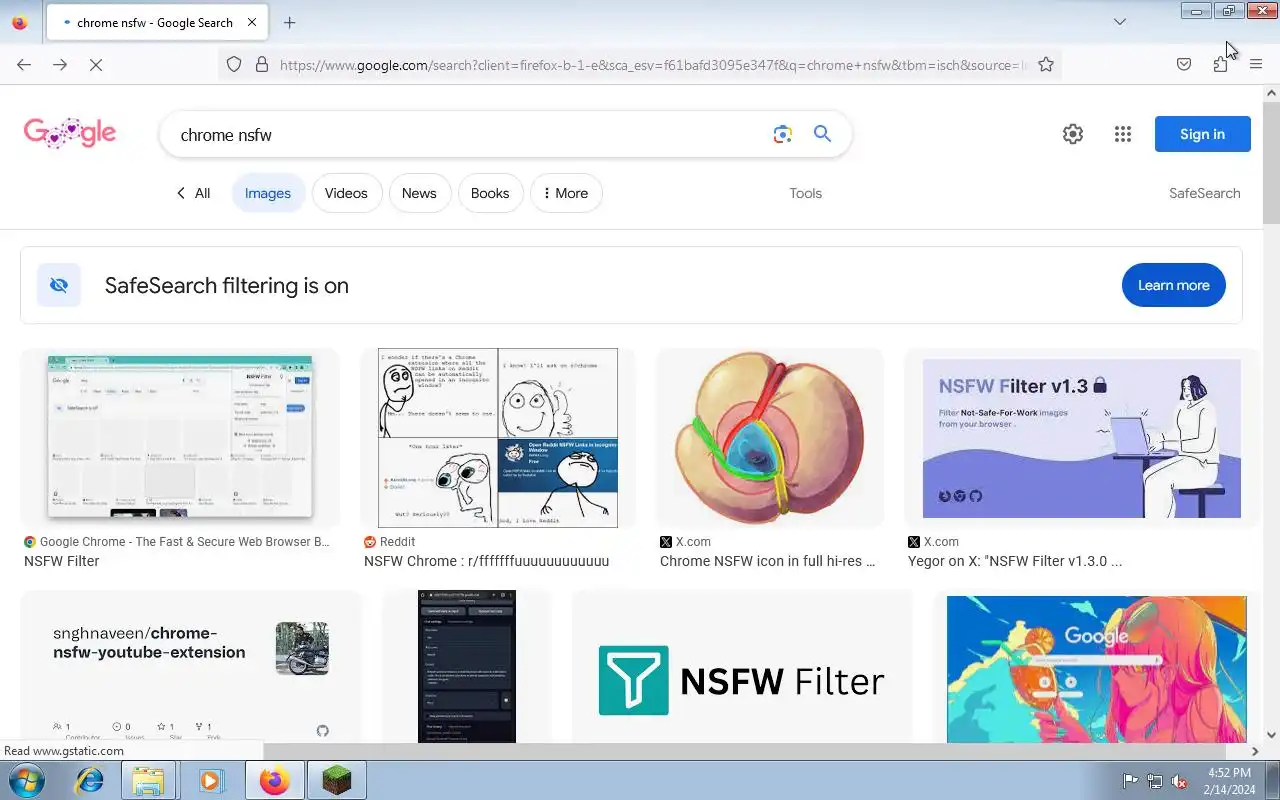The height and width of the screenshot is (800, 1280).
Task: Expand the list all tabs dropdown arrow
Action: click(1120, 22)
